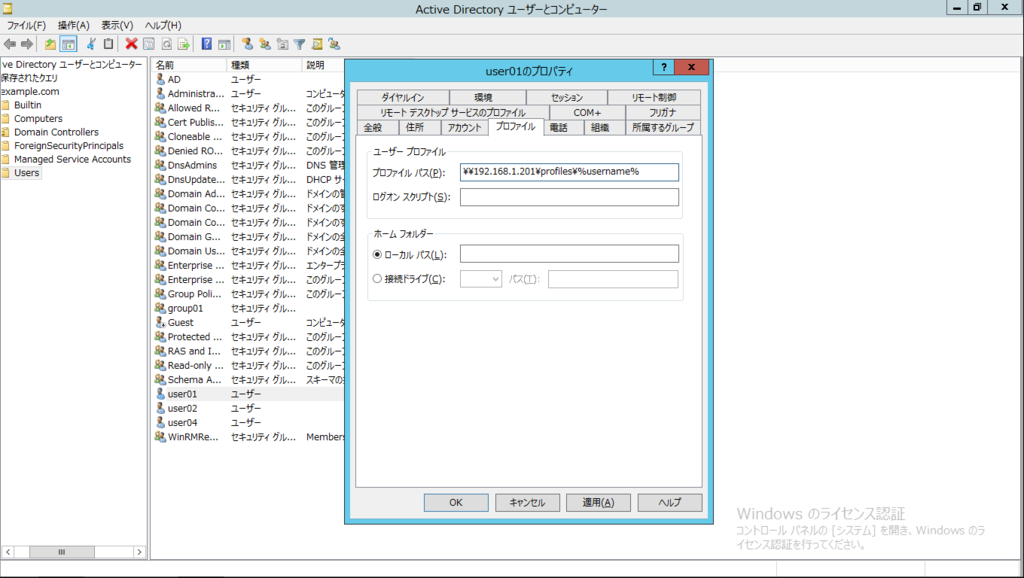Screen dimensions: 1024x578
Task: Click the find objects icon in toolbar
Action: point(317,44)
